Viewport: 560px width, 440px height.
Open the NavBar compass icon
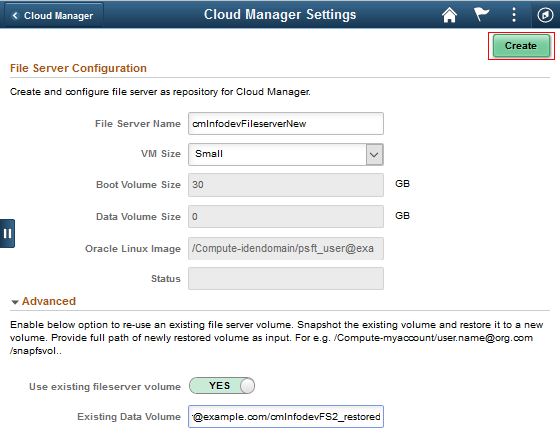coord(545,15)
